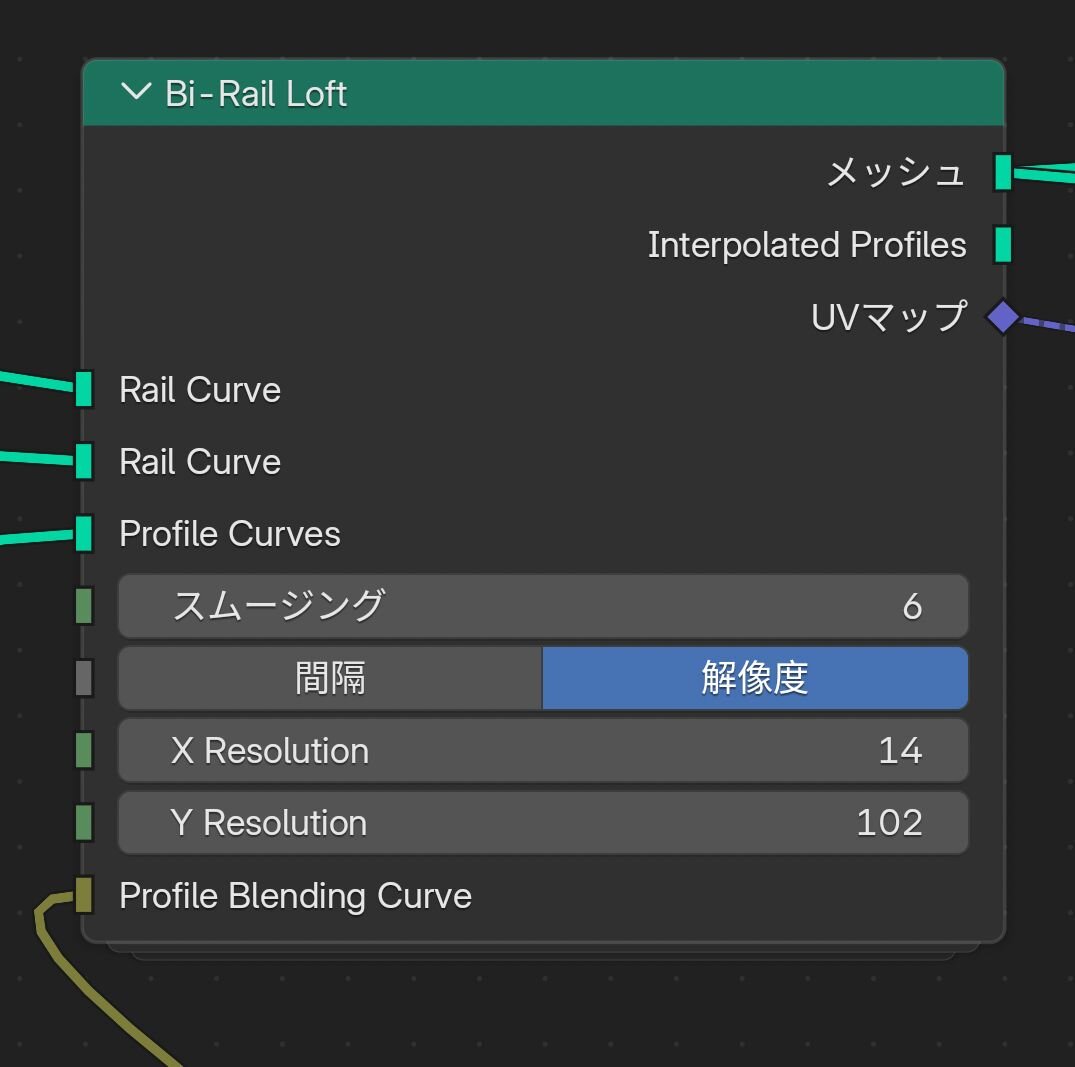Viewport: 1075px width, 1067px height.
Task: Click the UVマップ diamond output socket
Action: tap(1002, 317)
